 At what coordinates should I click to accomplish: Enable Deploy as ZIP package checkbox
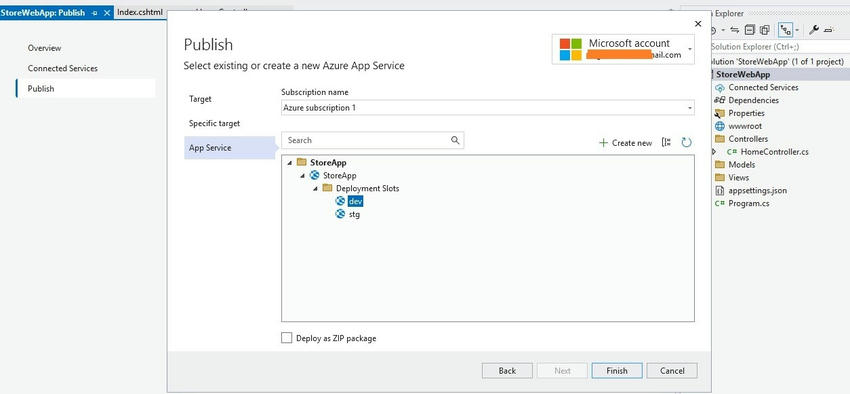(286, 338)
